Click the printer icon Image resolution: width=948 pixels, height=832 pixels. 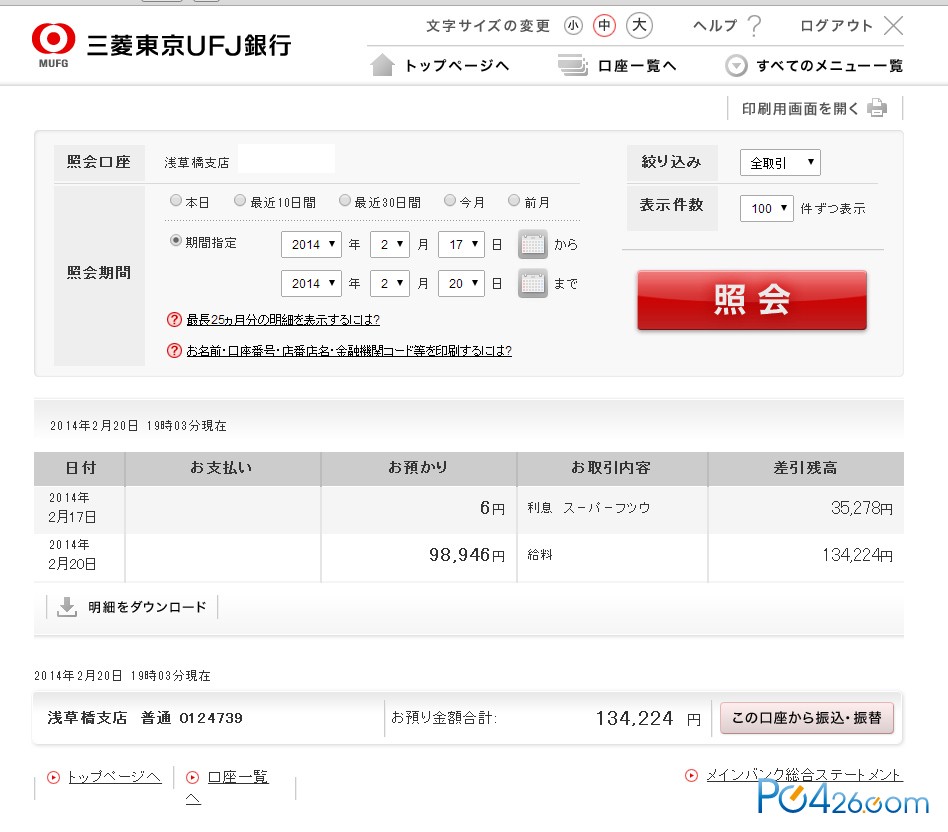877,108
